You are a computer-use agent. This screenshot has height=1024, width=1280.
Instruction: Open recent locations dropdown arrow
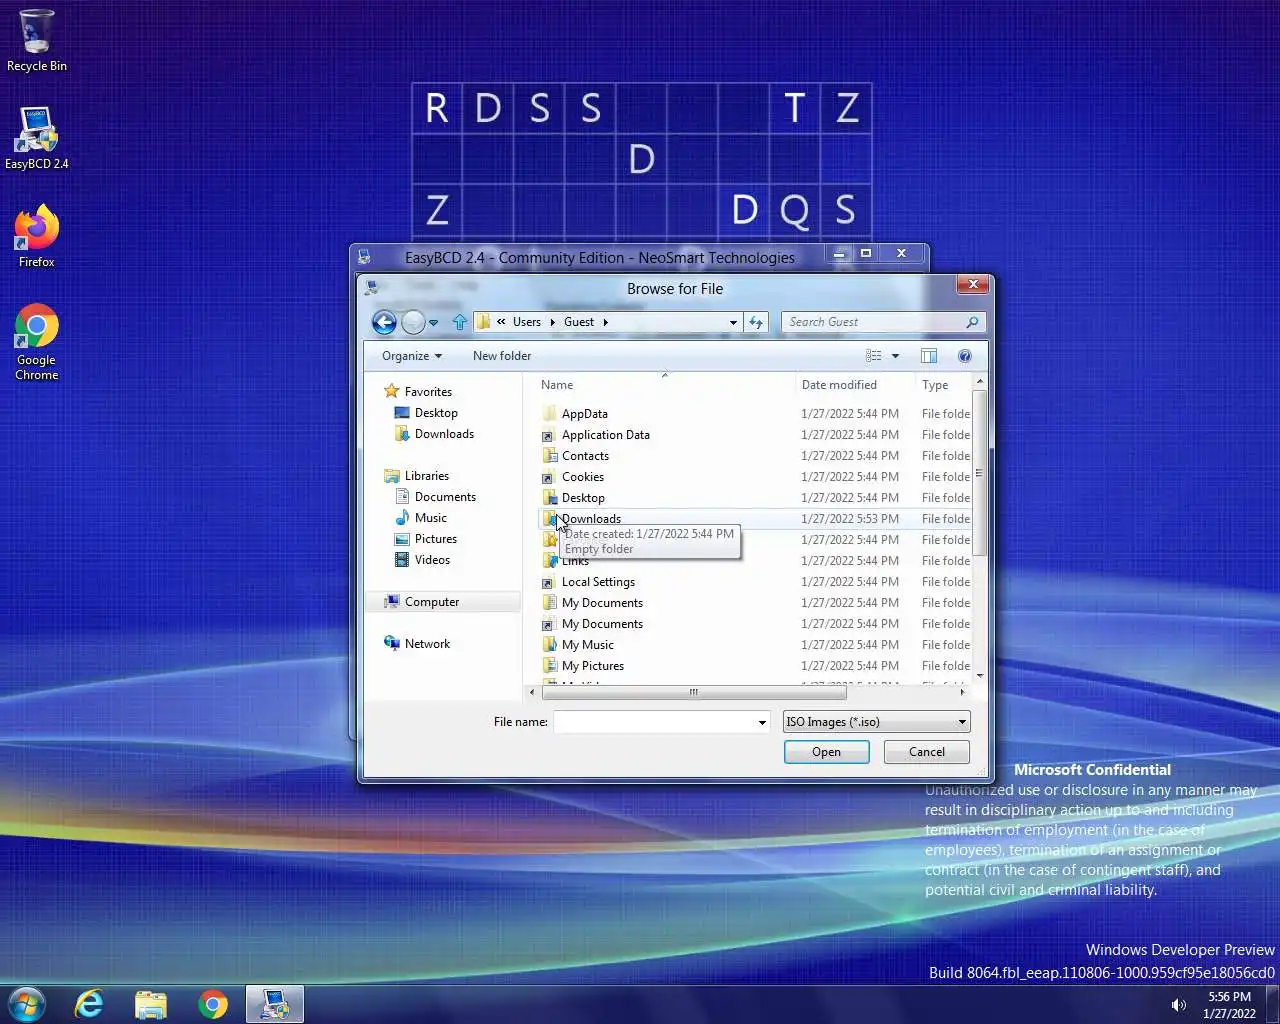coord(434,323)
